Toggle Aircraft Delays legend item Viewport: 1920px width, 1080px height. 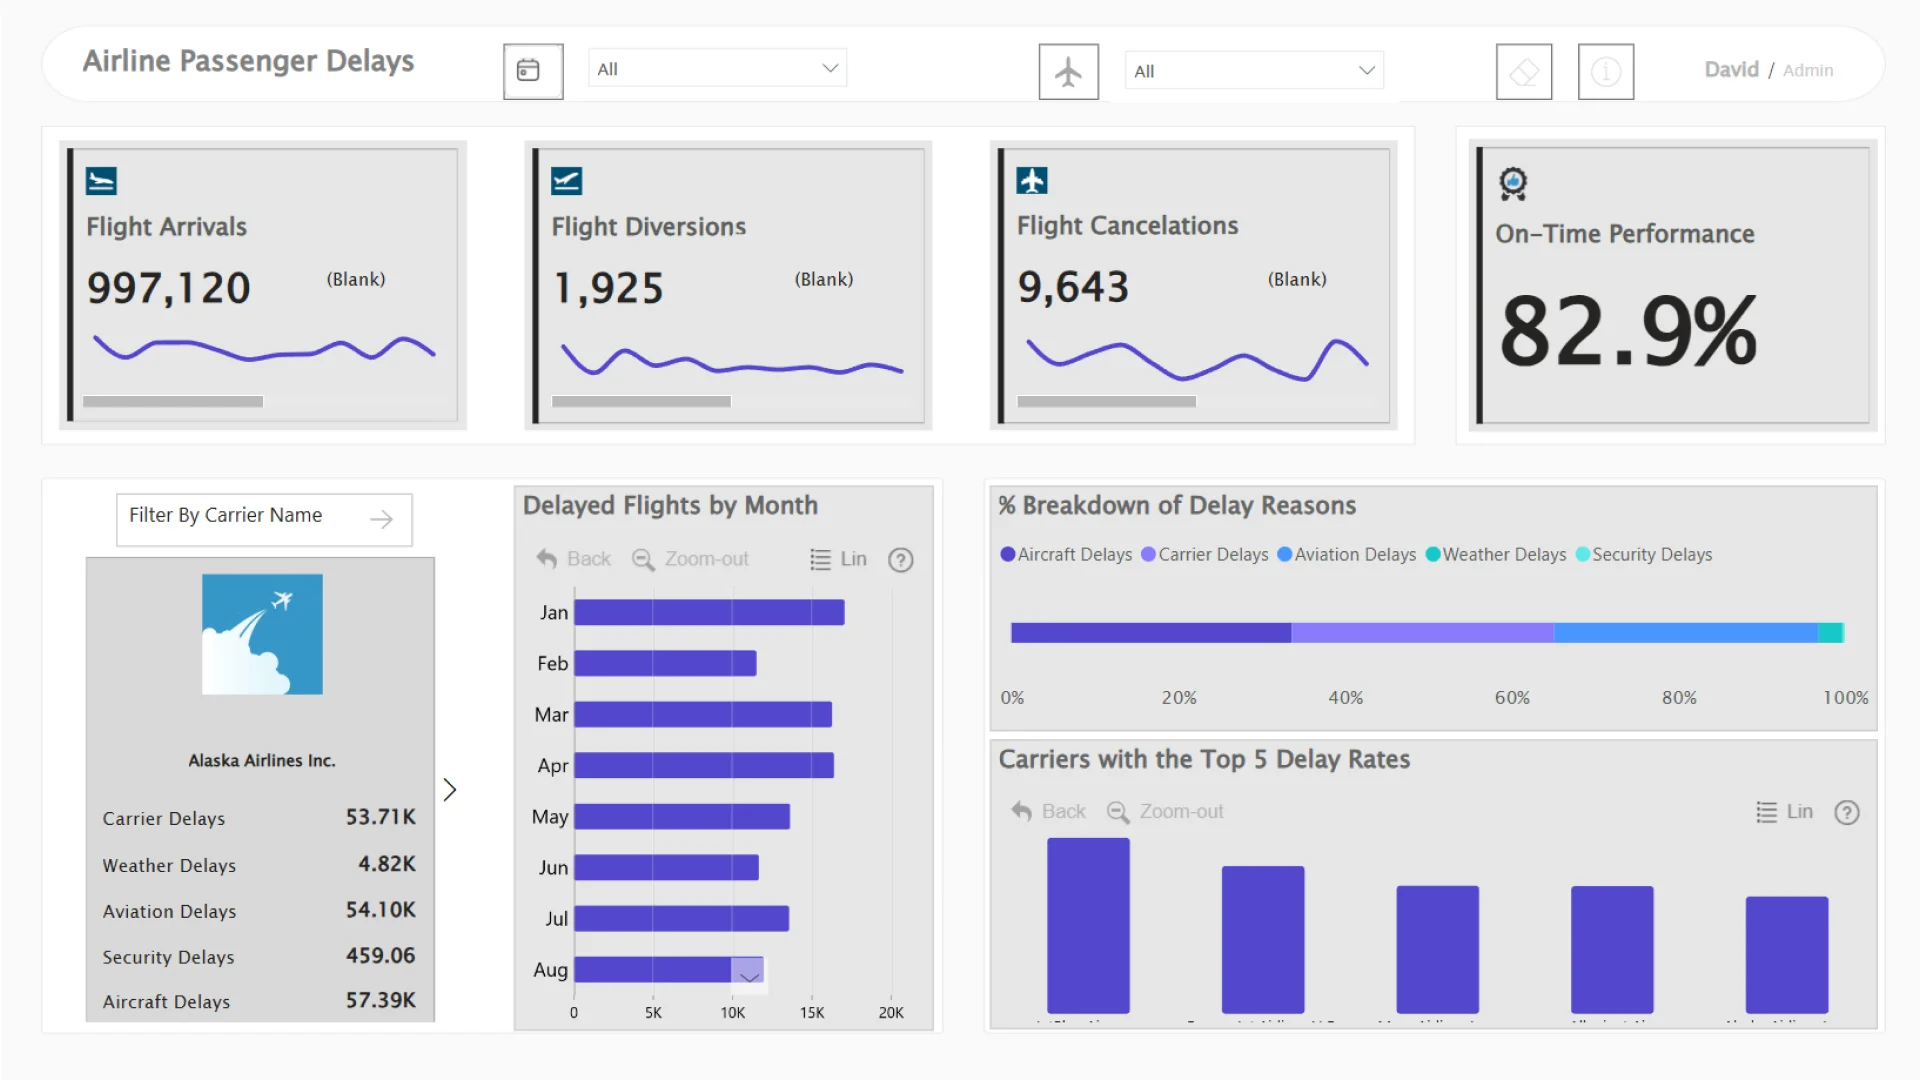tap(1066, 554)
